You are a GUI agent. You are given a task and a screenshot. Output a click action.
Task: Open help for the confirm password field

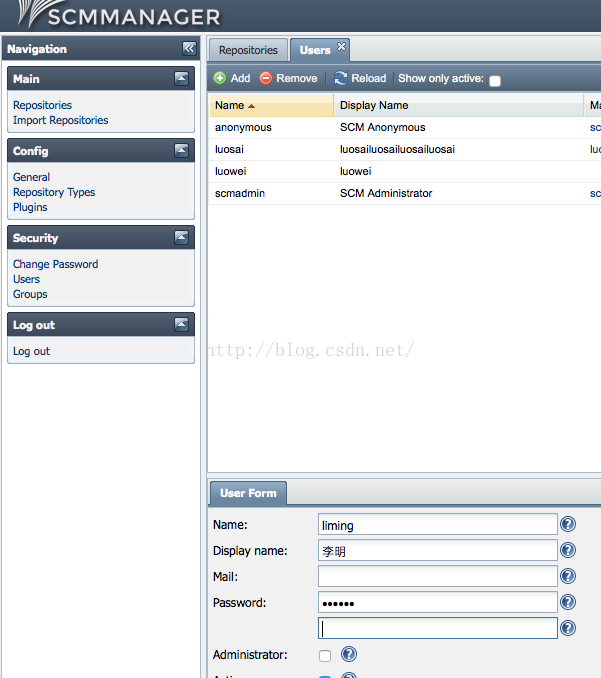(x=568, y=628)
